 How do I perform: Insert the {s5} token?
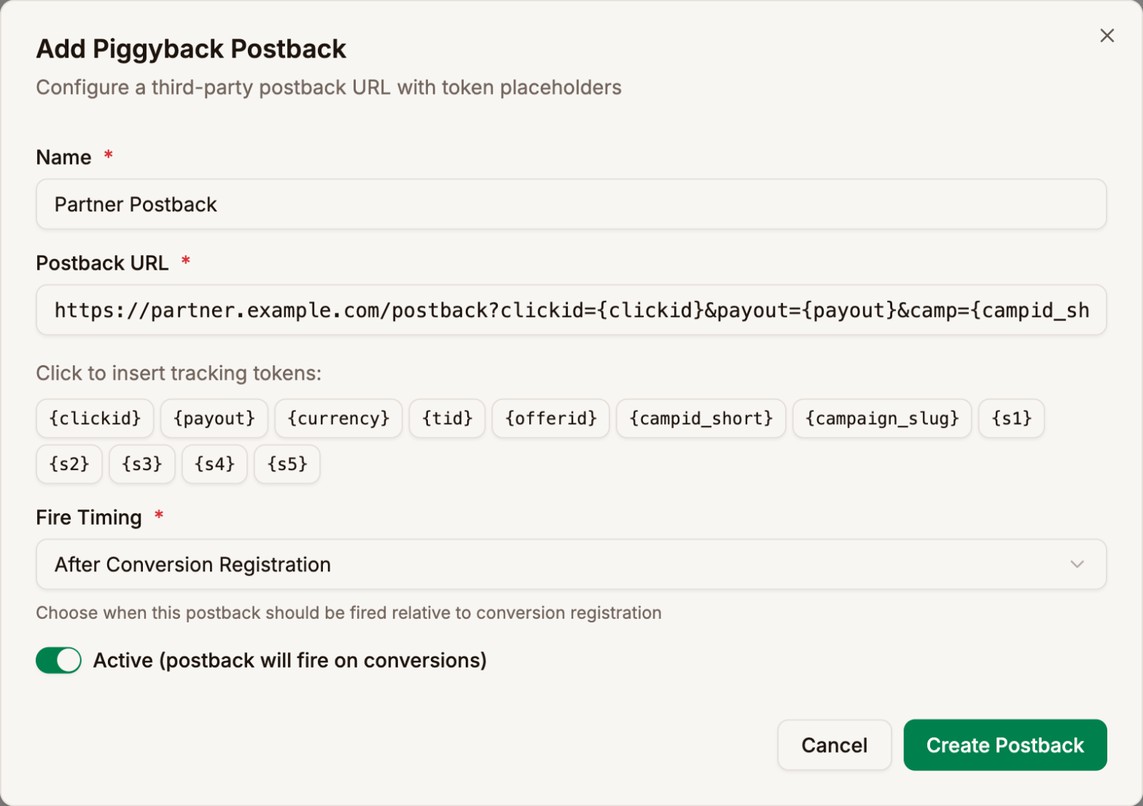coord(287,464)
